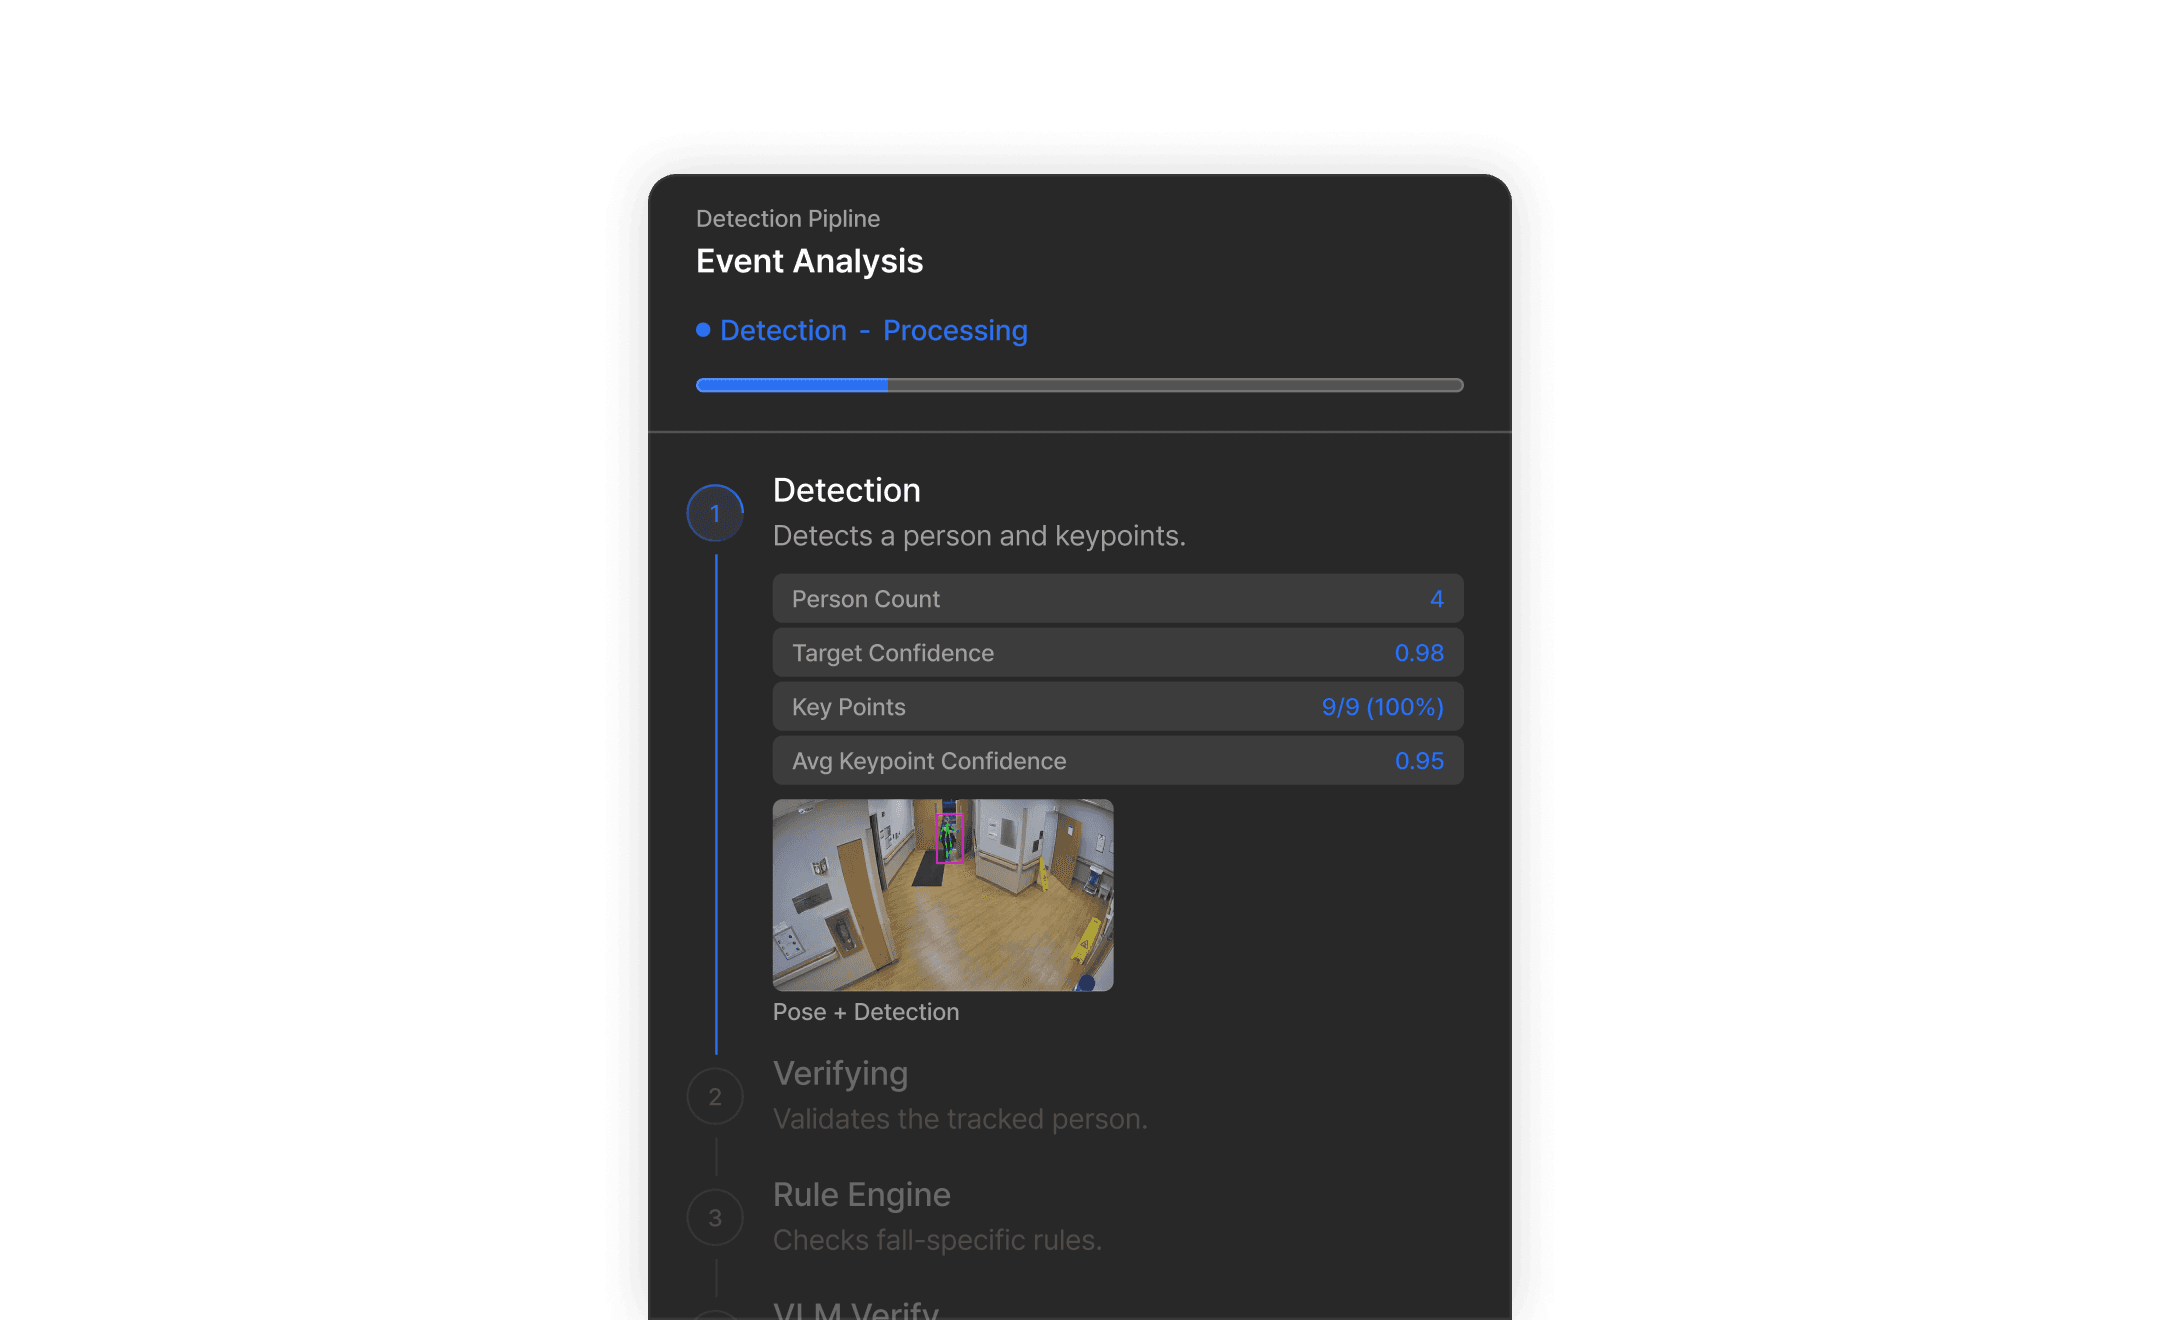Click the Detection step title
This screenshot has height=1320, width=2160.
[847, 490]
